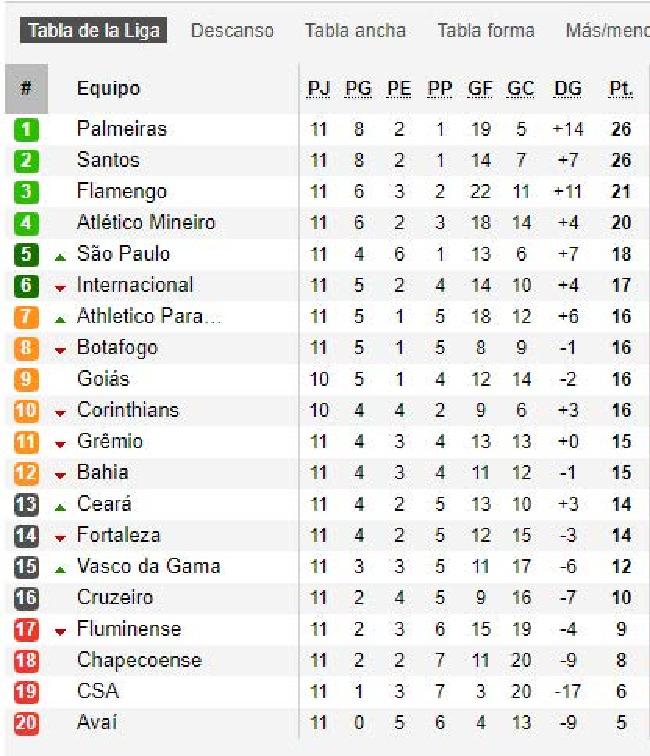Open the Palmeiras team link
The image size is (650, 756).
tap(122, 129)
